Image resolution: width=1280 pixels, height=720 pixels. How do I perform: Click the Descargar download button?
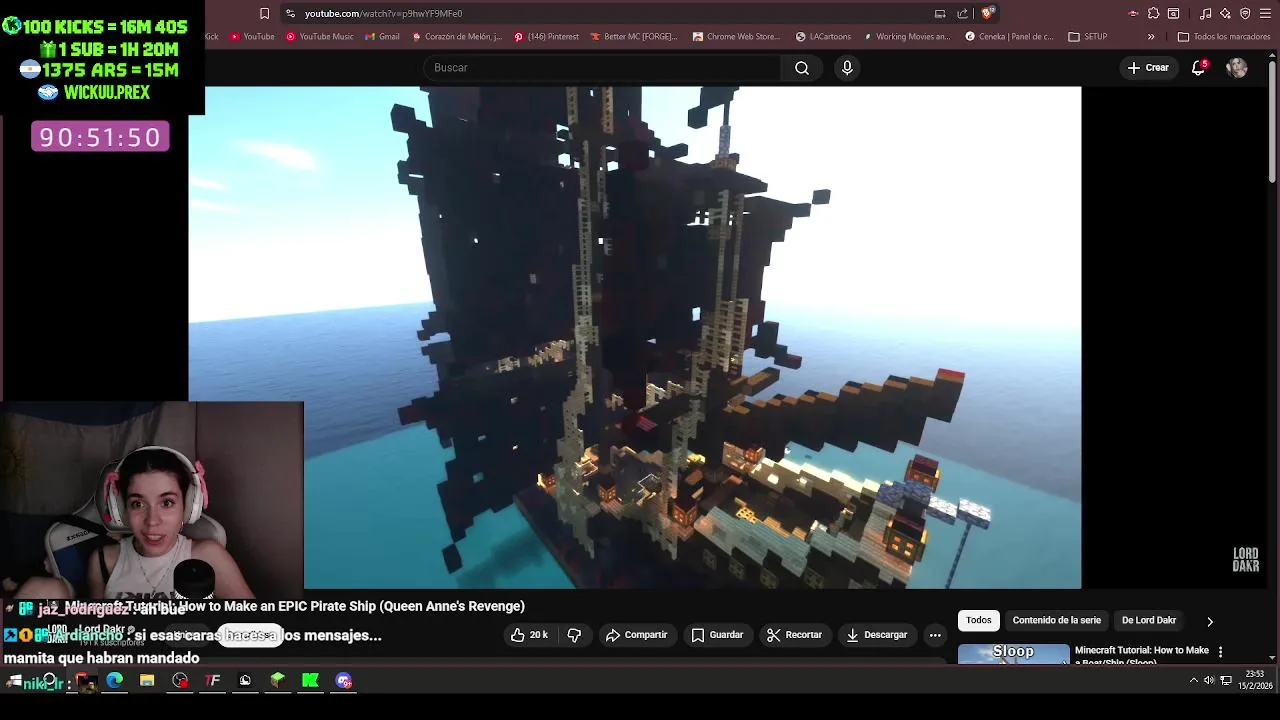coord(877,635)
